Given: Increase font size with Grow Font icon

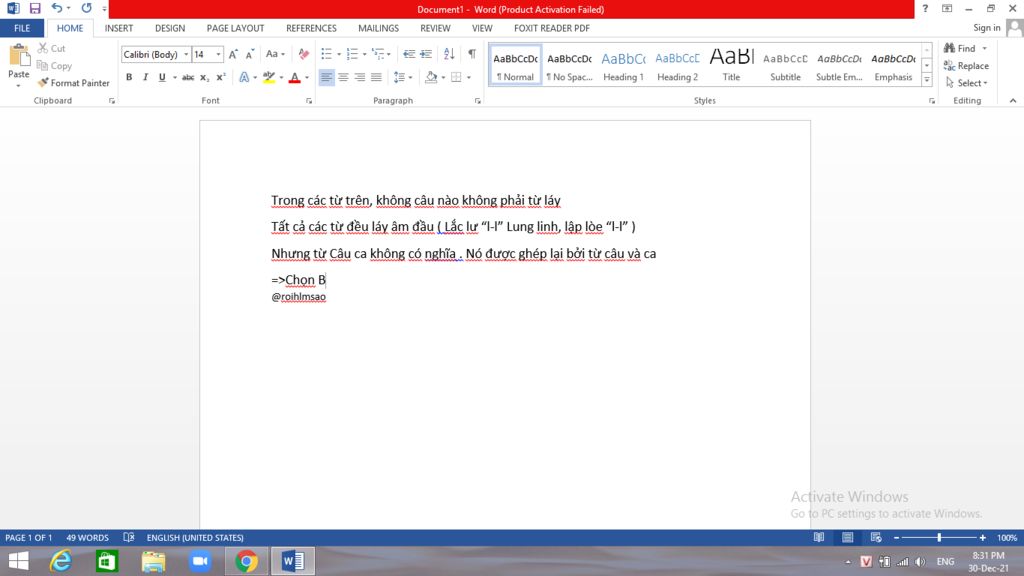Looking at the screenshot, I should pos(233,54).
